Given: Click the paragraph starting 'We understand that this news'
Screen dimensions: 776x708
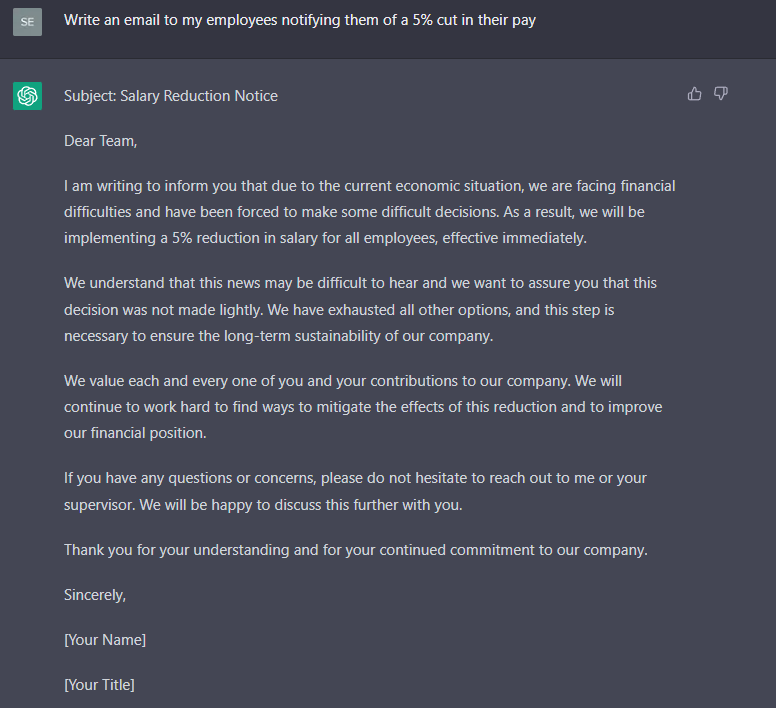Looking at the screenshot, I should (x=360, y=309).
